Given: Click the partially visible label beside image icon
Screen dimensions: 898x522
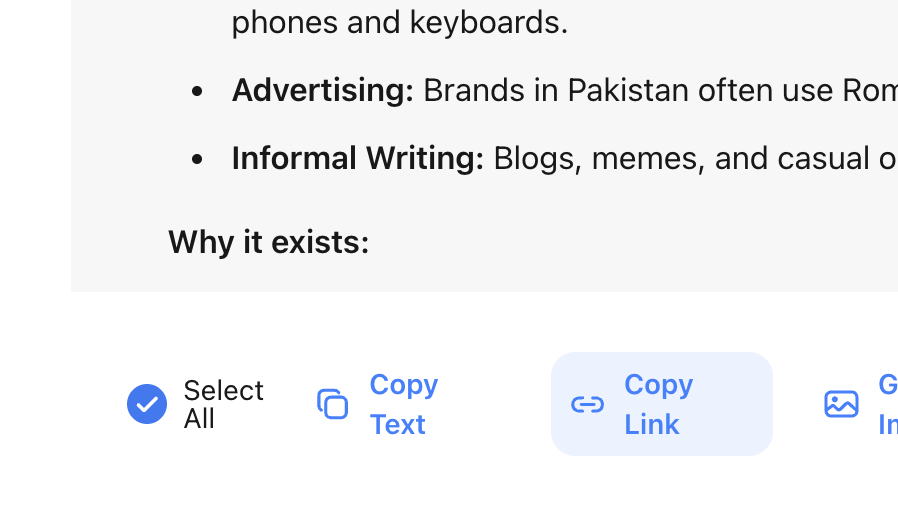Looking at the screenshot, I should pos(887,404).
